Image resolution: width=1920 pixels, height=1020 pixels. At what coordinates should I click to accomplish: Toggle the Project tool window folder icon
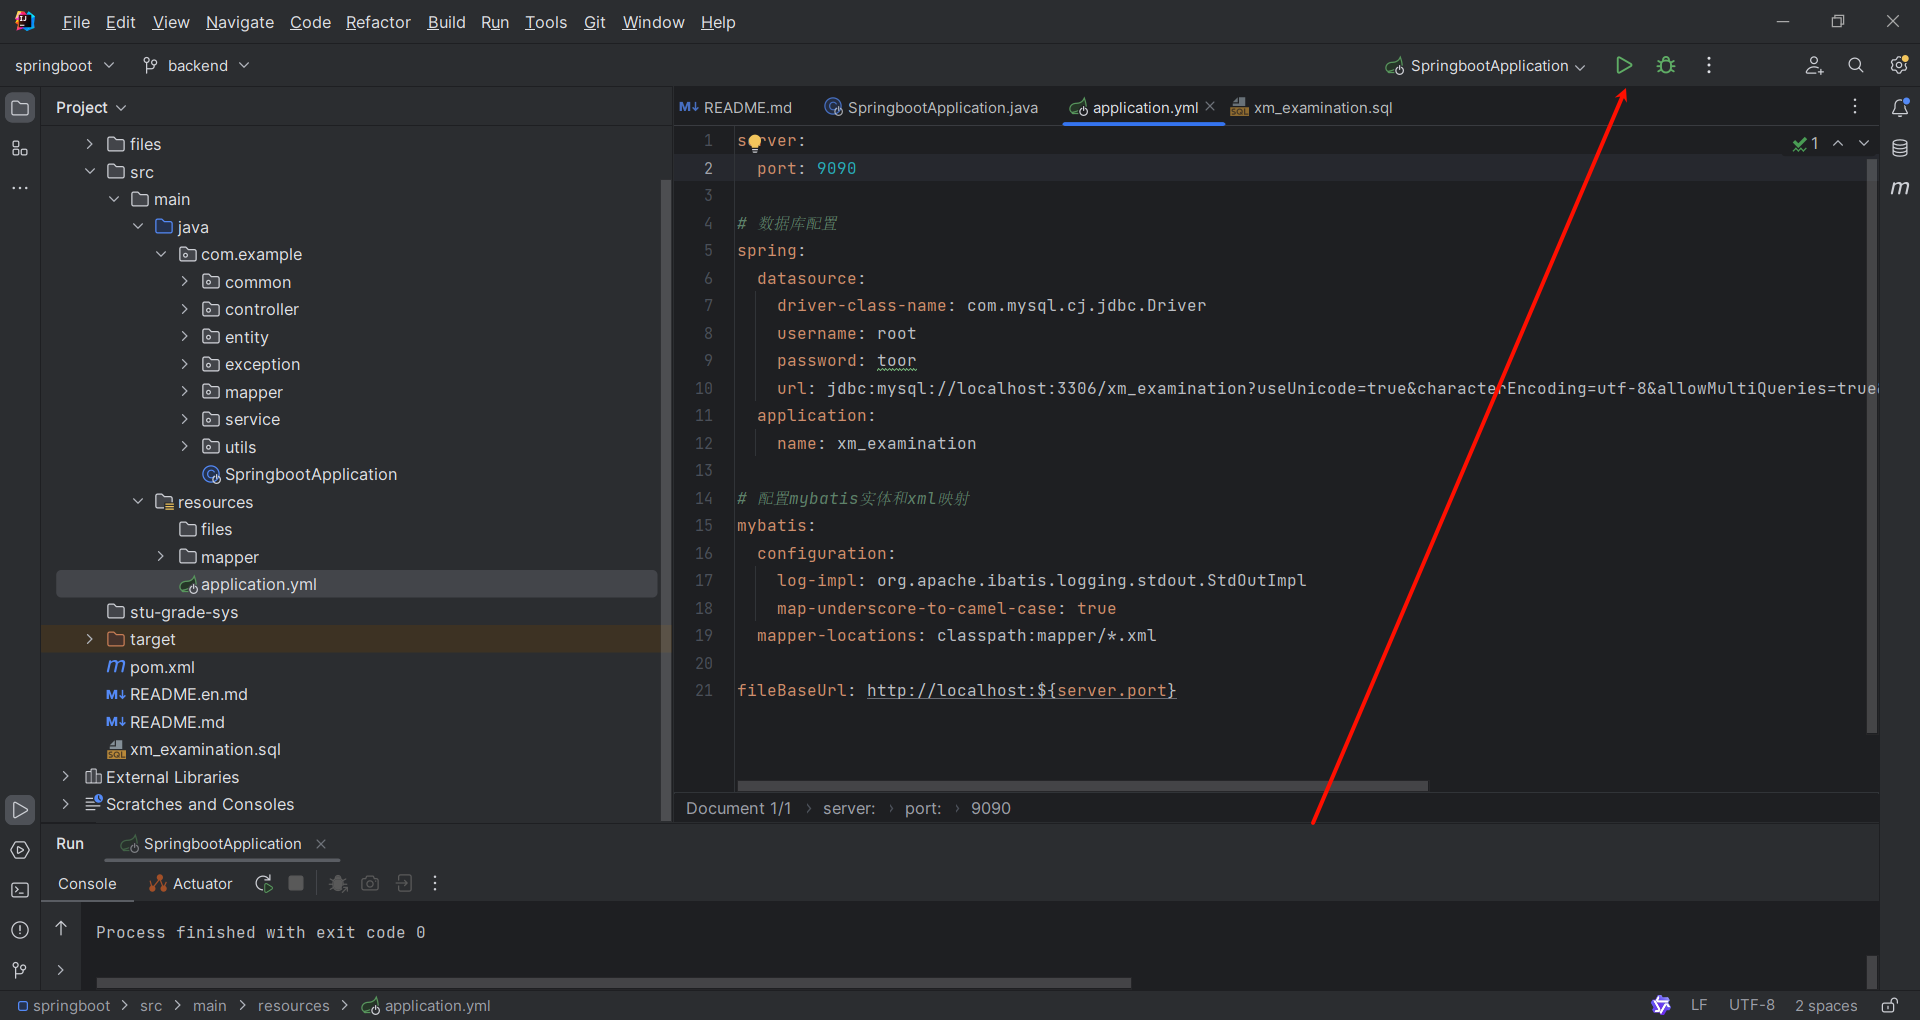coord(20,108)
